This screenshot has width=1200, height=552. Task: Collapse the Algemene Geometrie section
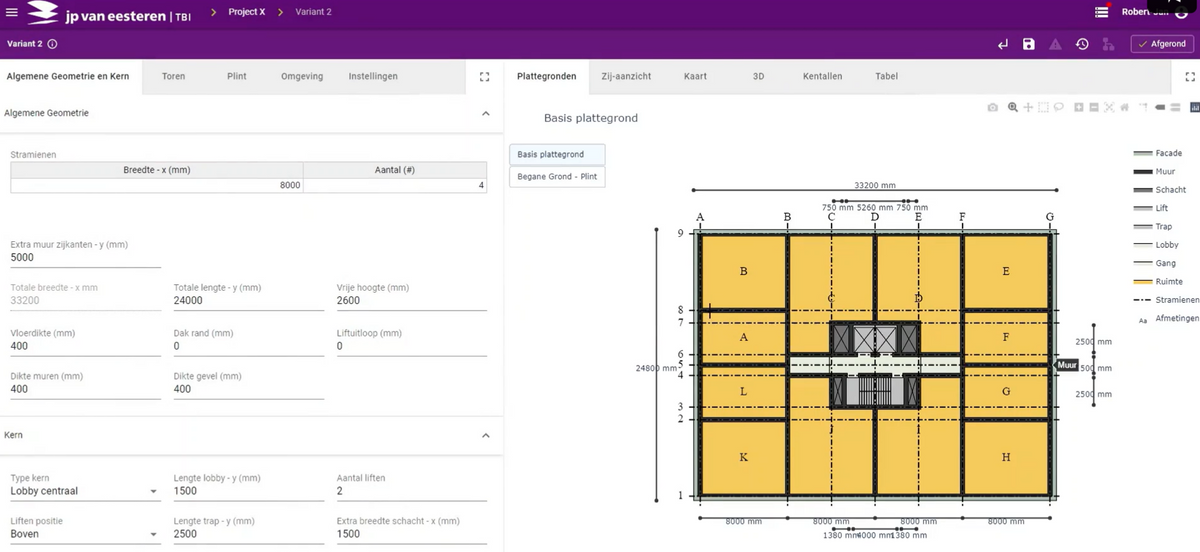pyautogui.click(x=486, y=114)
